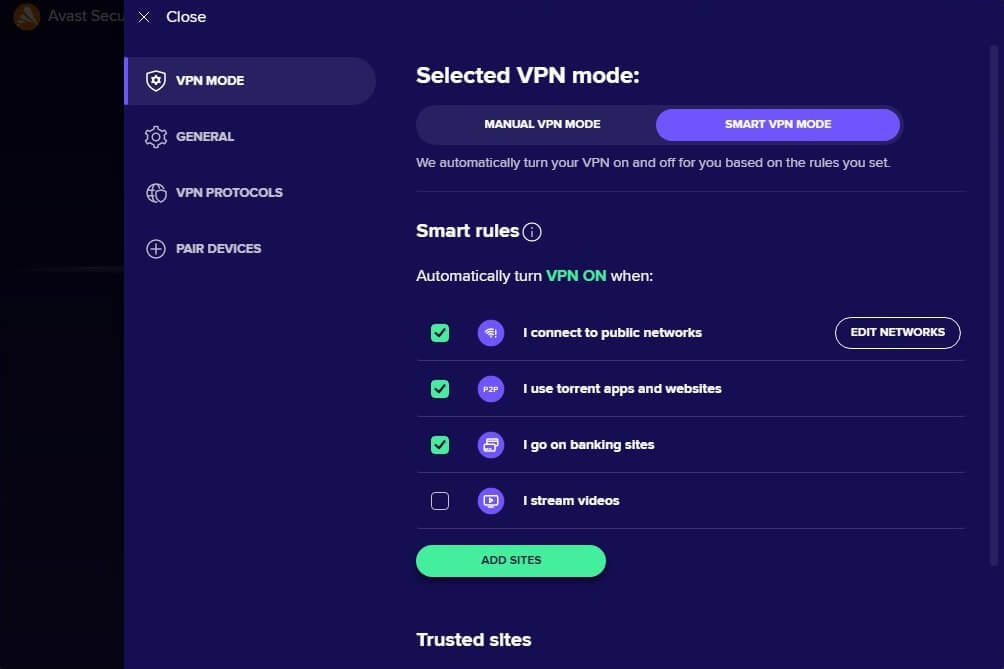Open General settings via the gear icon
Viewport: 1004px width, 669px height.
(x=157, y=136)
